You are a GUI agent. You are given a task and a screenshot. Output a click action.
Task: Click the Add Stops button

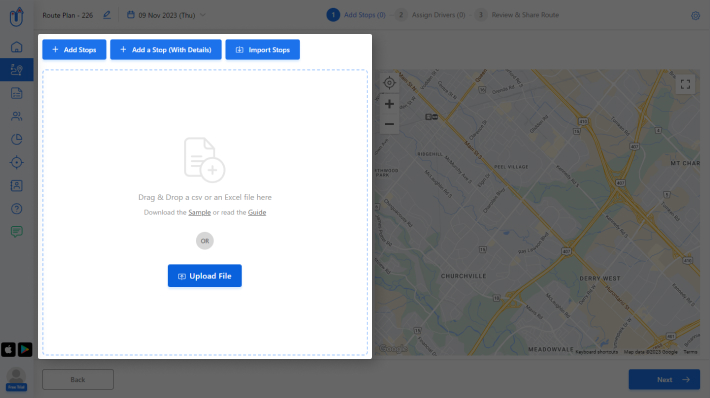[x=74, y=50]
